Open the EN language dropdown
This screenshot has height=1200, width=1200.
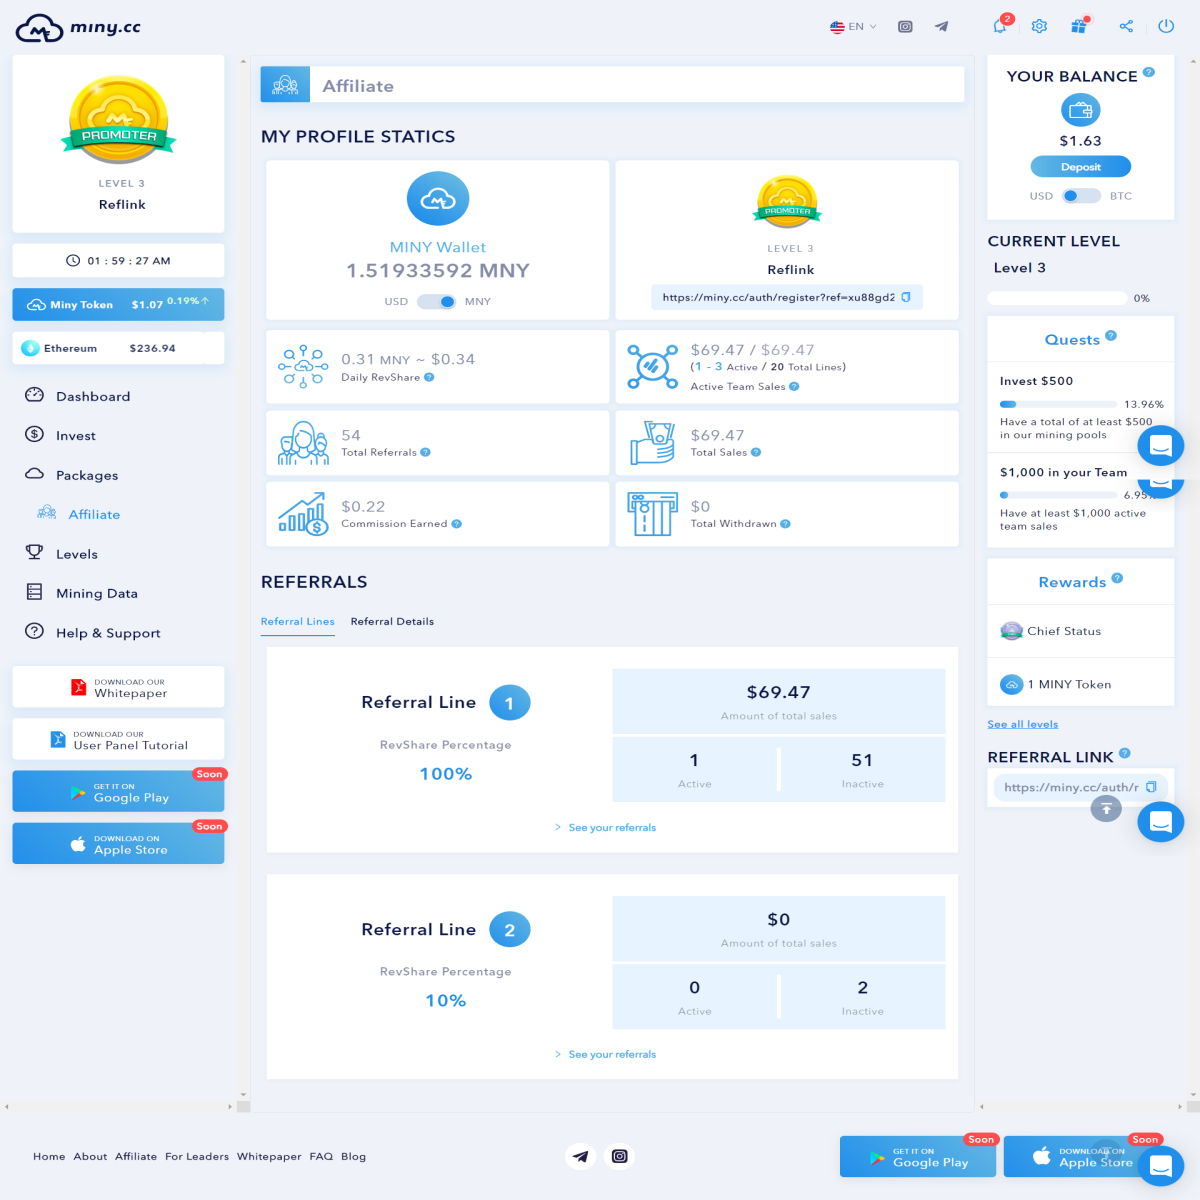(853, 27)
